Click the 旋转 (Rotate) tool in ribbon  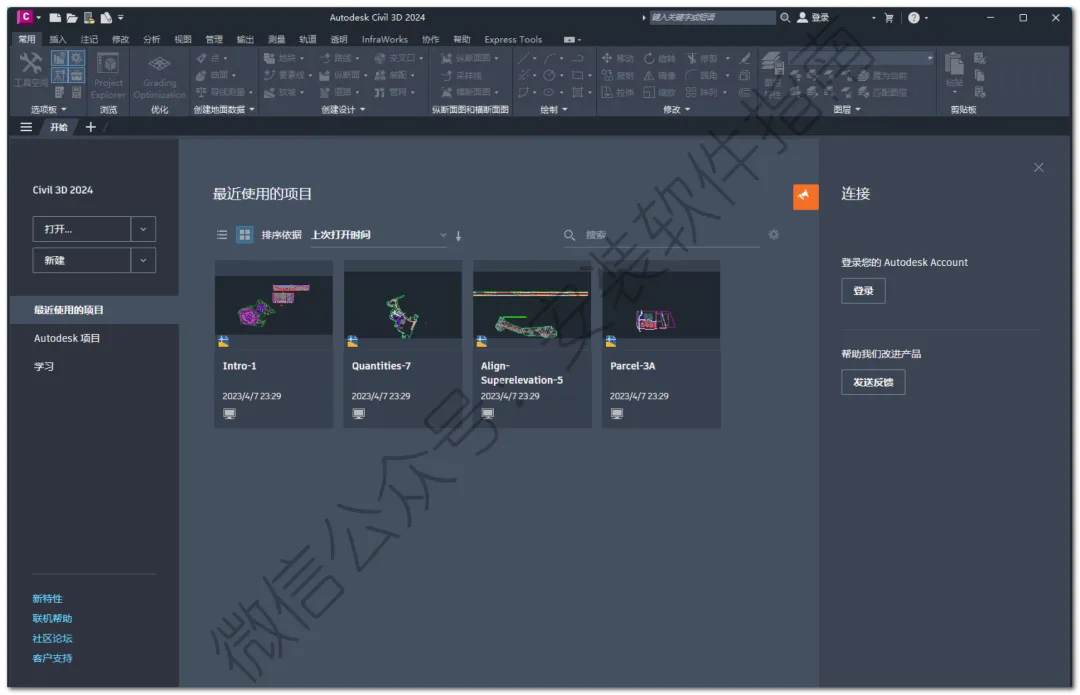click(660, 59)
